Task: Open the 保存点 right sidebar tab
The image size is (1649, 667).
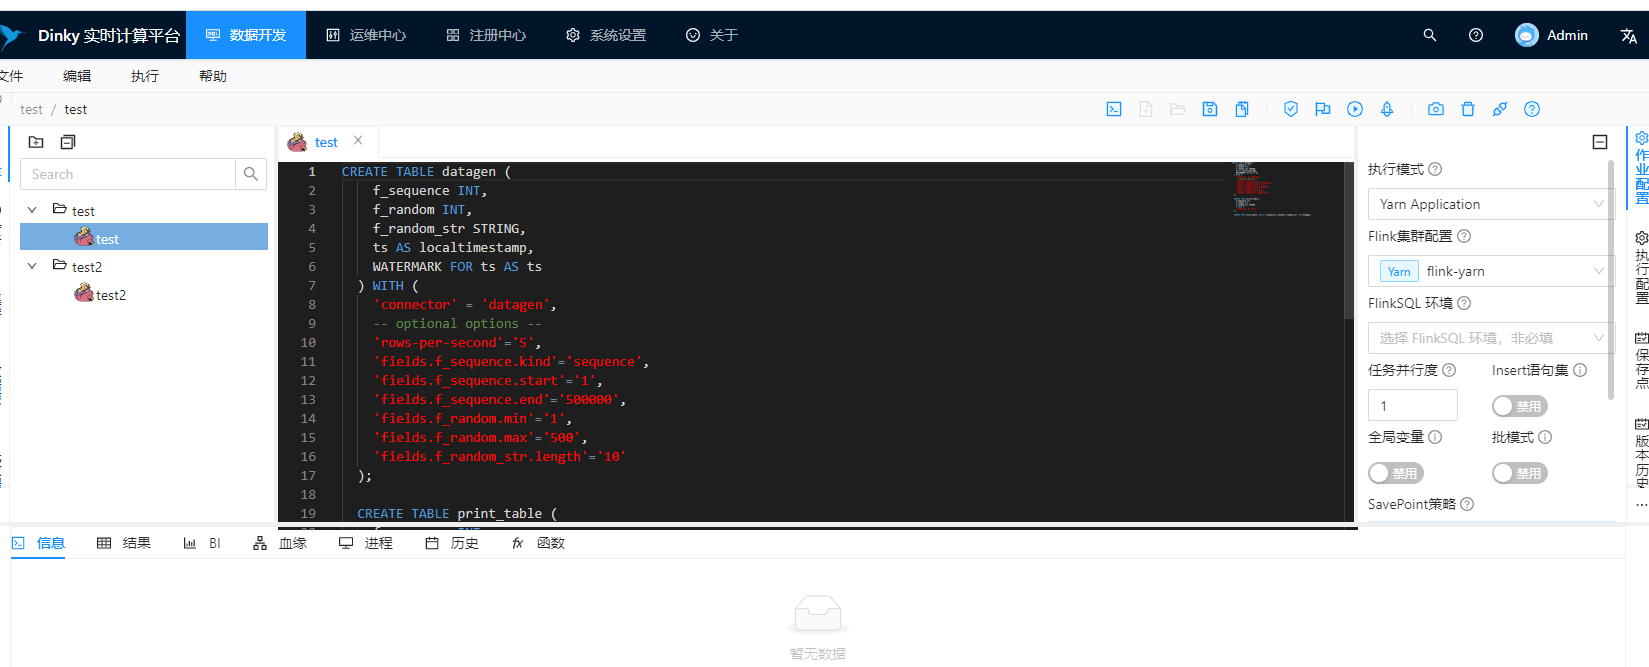Action: tap(1641, 360)
